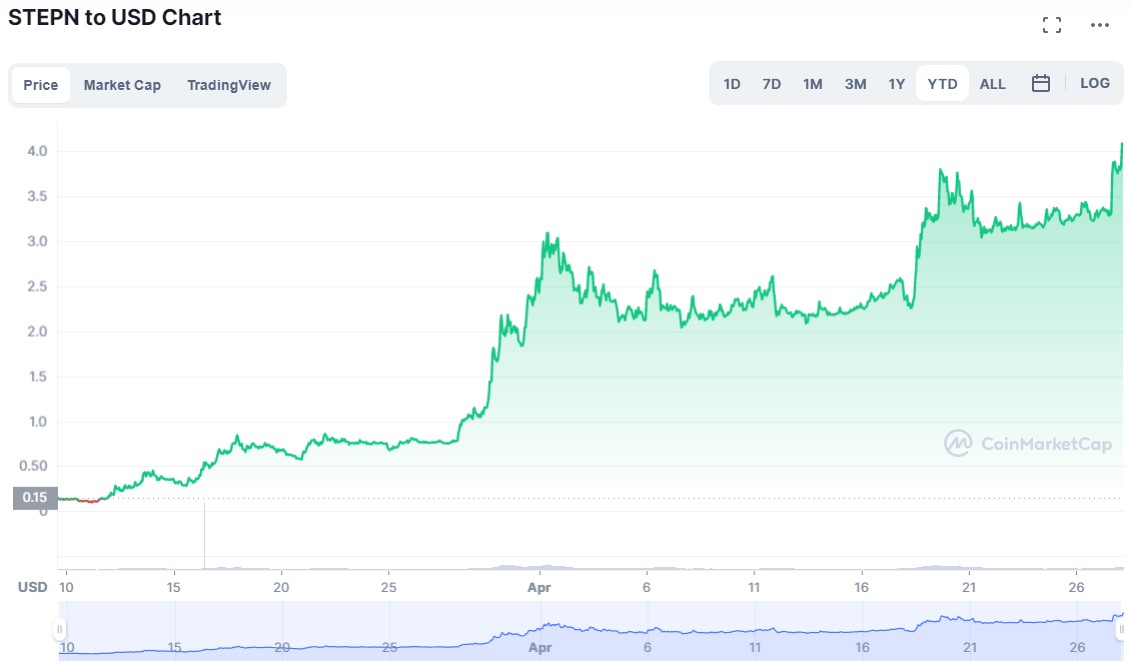Select the 1Y time range

click(896, 84)
